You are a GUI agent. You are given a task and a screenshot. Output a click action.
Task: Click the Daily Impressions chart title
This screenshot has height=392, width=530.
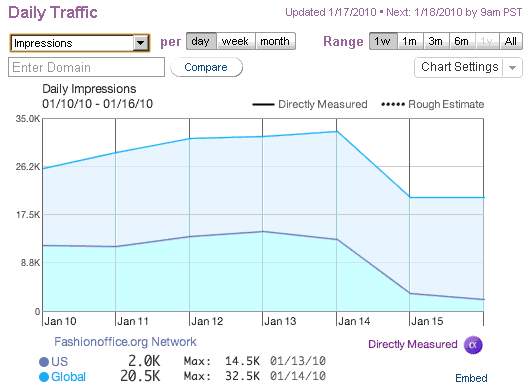[89, 89]
